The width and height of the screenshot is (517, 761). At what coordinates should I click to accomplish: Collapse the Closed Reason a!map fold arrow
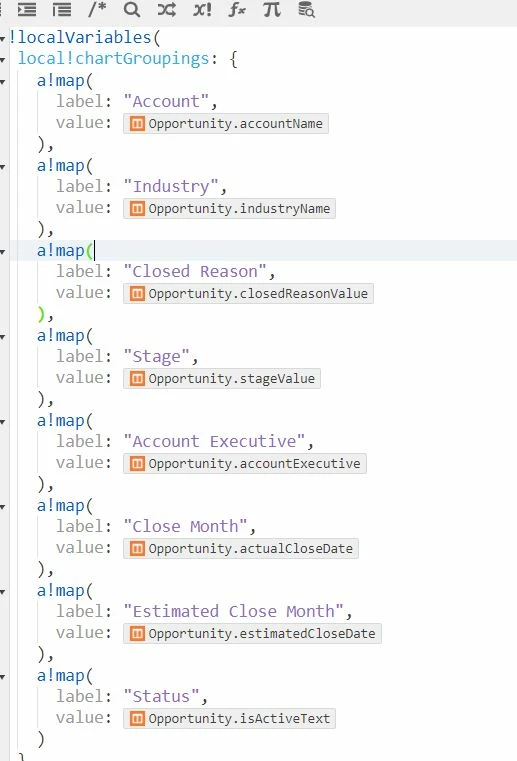3,251
